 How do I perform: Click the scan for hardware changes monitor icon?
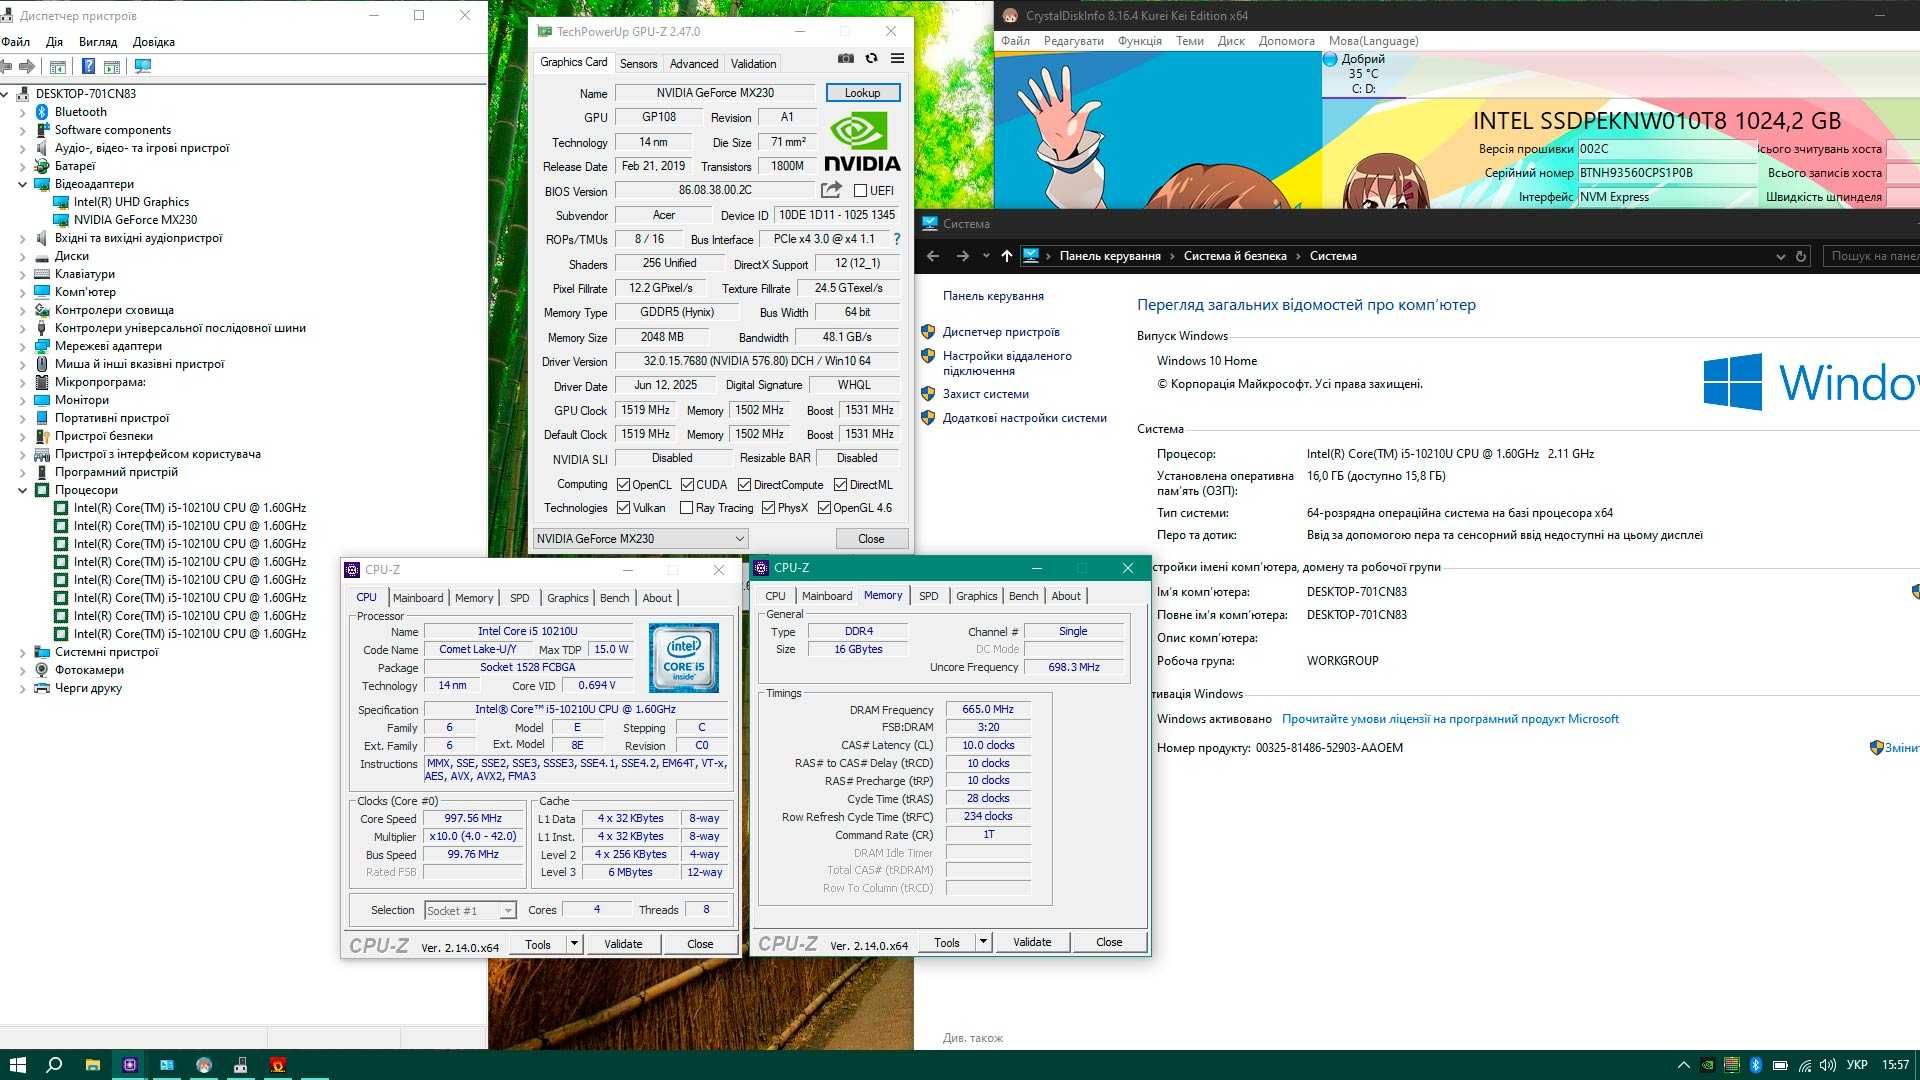tap(143, 66)
